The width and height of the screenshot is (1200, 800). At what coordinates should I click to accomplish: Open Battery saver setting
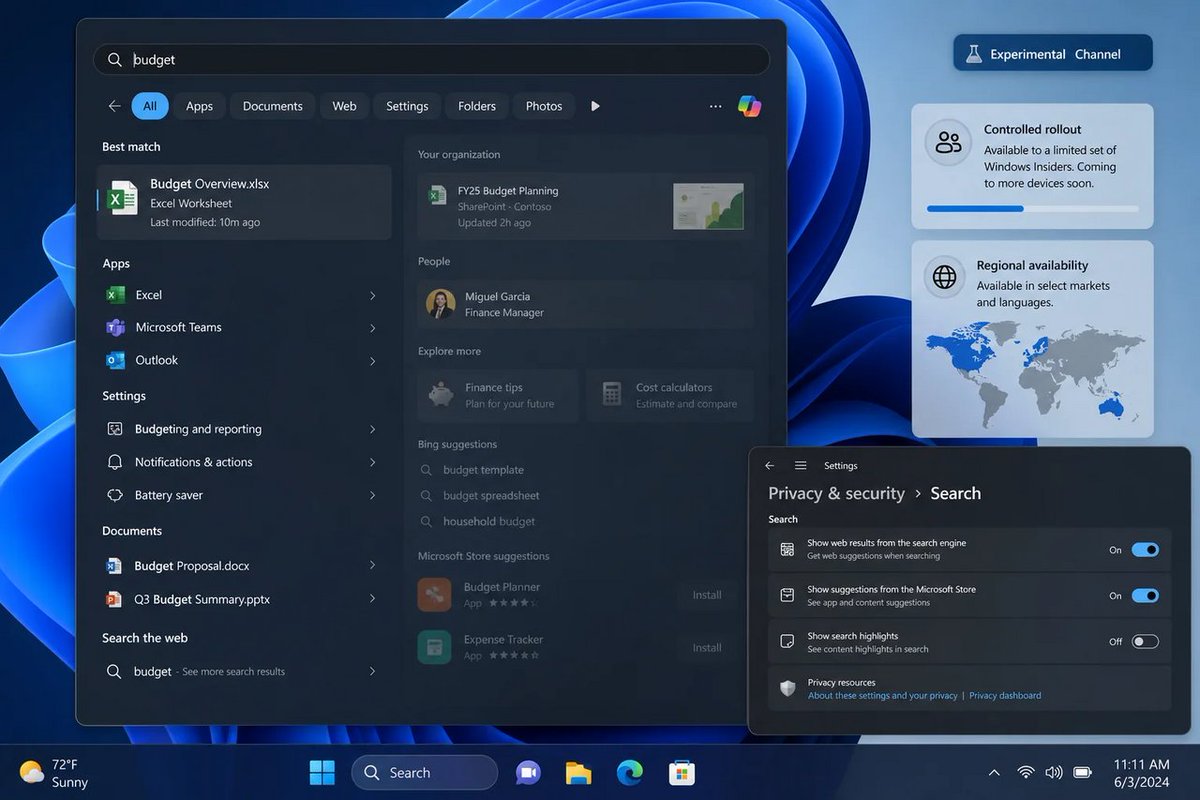(241, 495)
